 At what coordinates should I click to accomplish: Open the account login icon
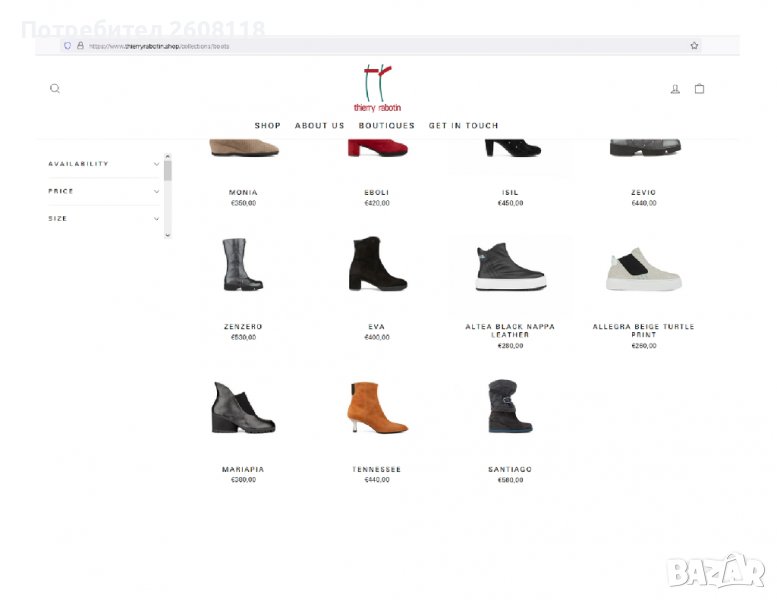[x=675, y=89]
